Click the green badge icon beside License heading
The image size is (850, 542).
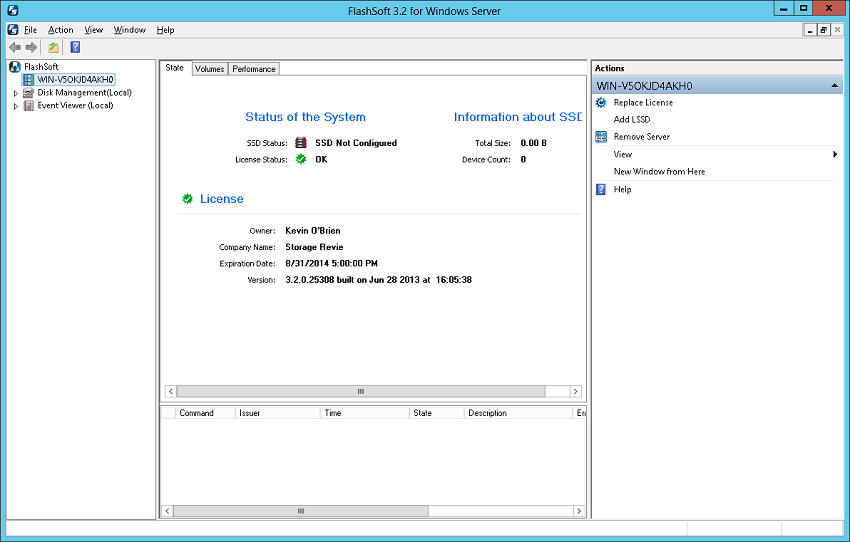point(188,199)
